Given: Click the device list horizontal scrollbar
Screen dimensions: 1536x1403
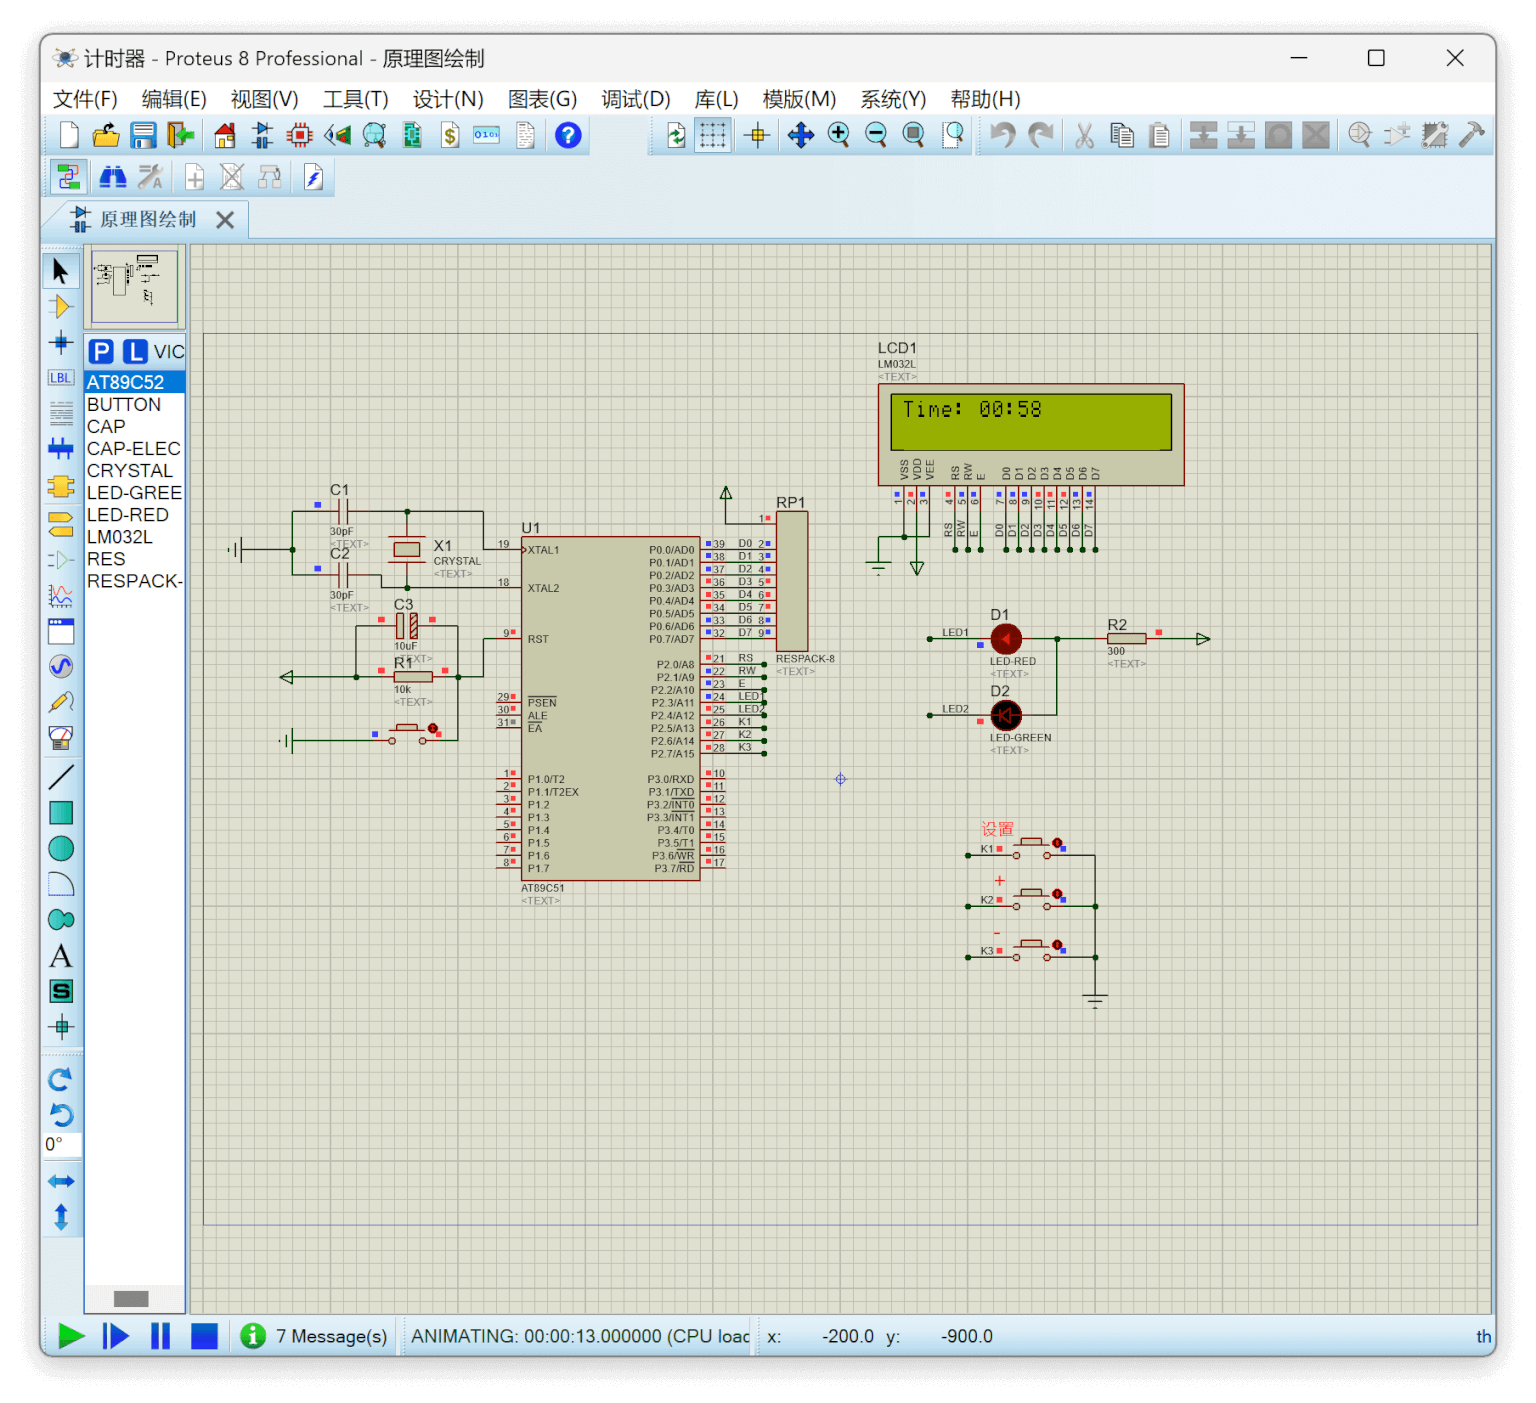Looking at the screenshot, I should pos(131,1298).
